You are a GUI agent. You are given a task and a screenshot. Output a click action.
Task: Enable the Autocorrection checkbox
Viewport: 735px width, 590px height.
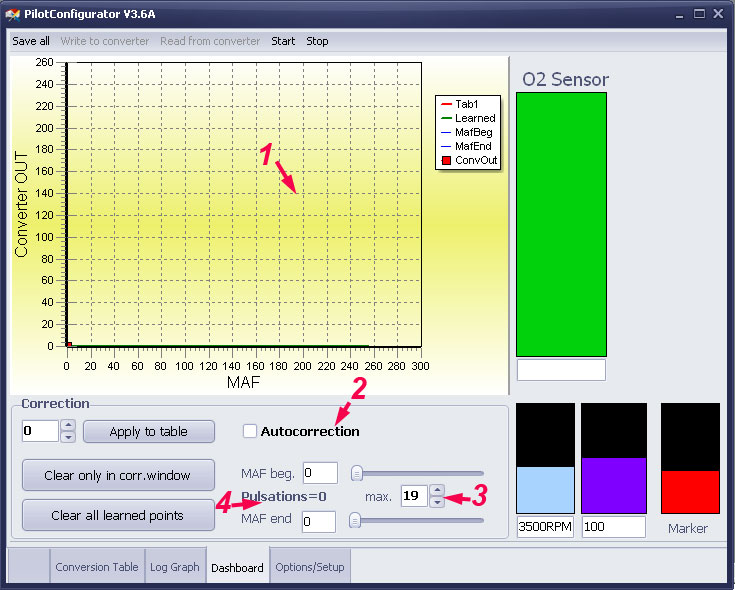click(250, 431)
